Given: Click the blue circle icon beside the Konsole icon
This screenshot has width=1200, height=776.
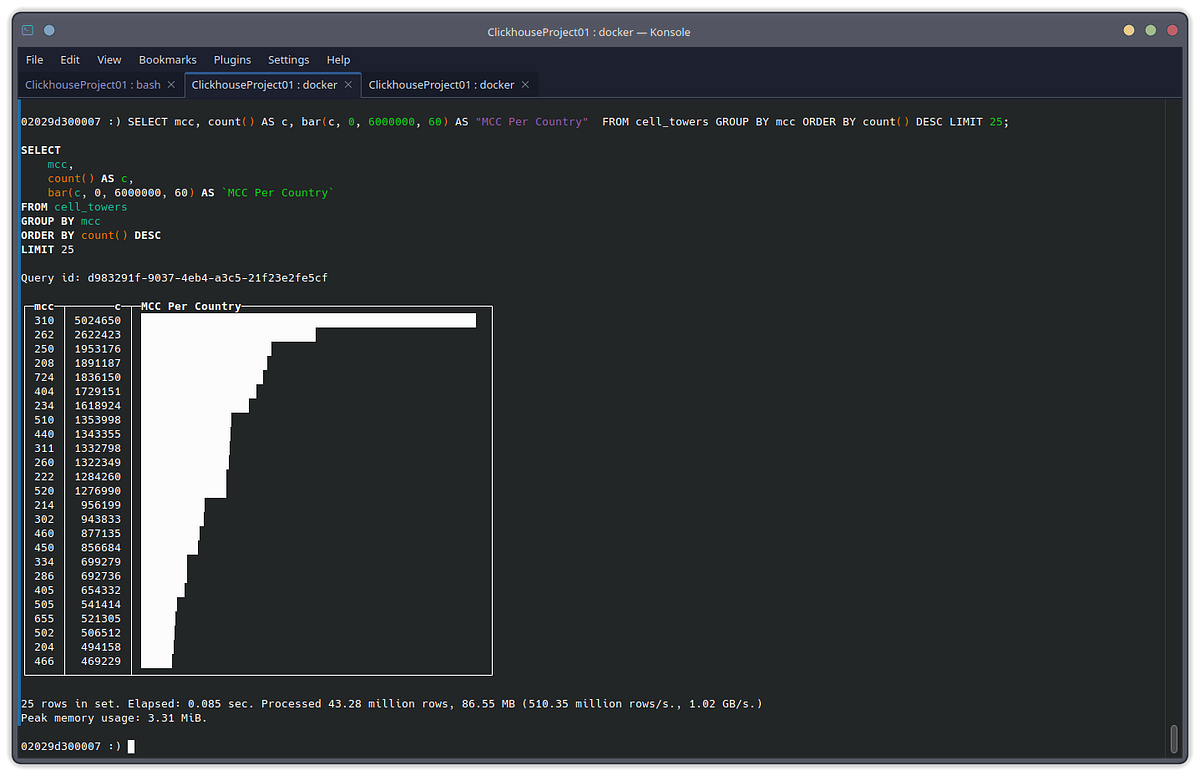Looking at the screenshot, I should coord(48,30).
